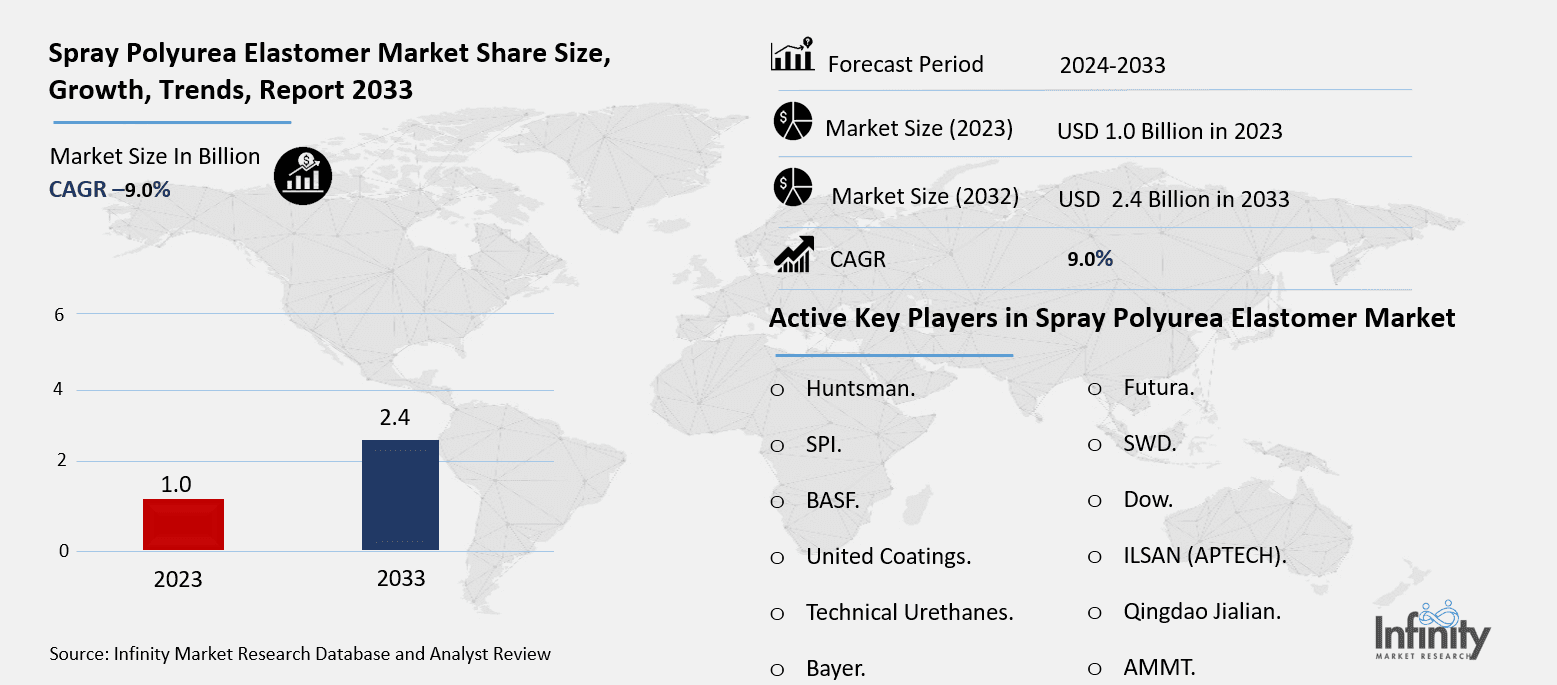Select the bullet marker beside AMMT
Screen dimensions: 1557x685
1094,668
